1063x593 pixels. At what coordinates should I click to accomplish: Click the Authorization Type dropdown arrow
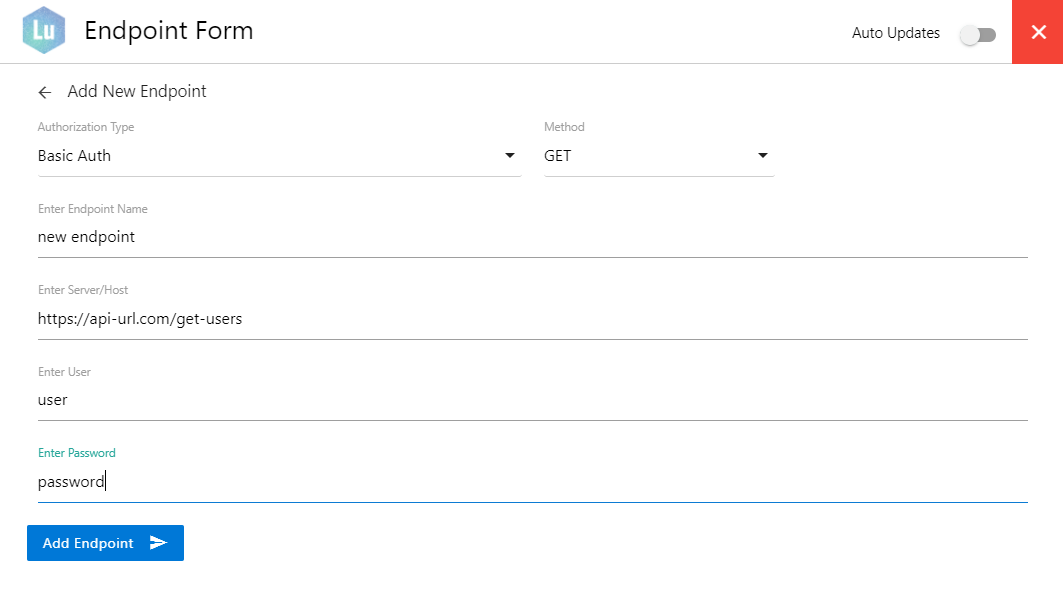pos(510,156)
